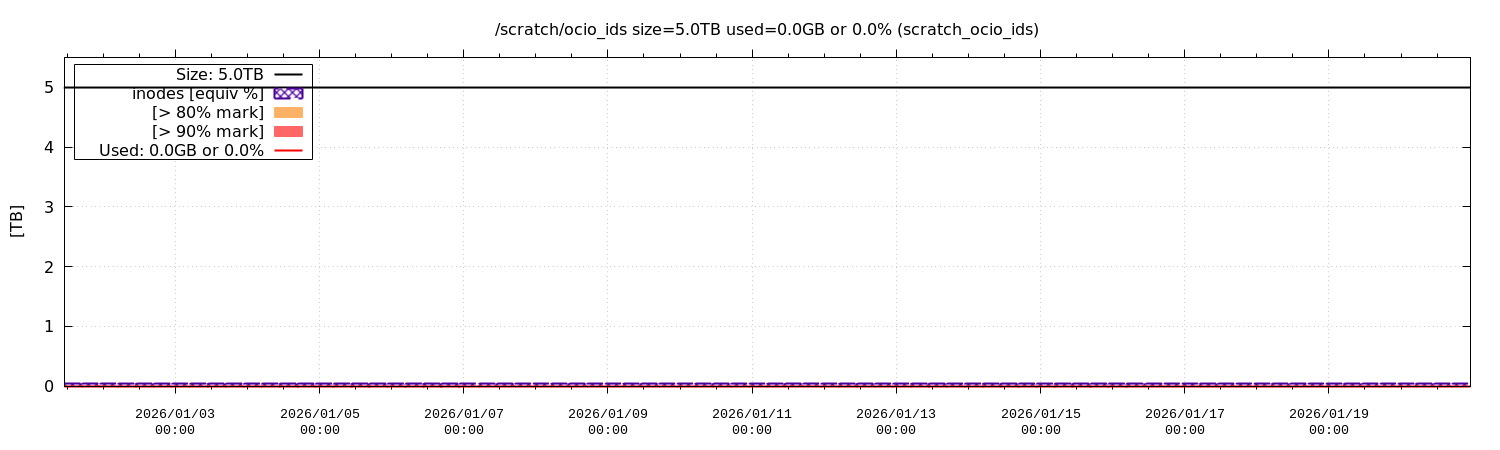Select the 'Used: 0.0GB or 0.0%' legend label

[x=181, y=151]
